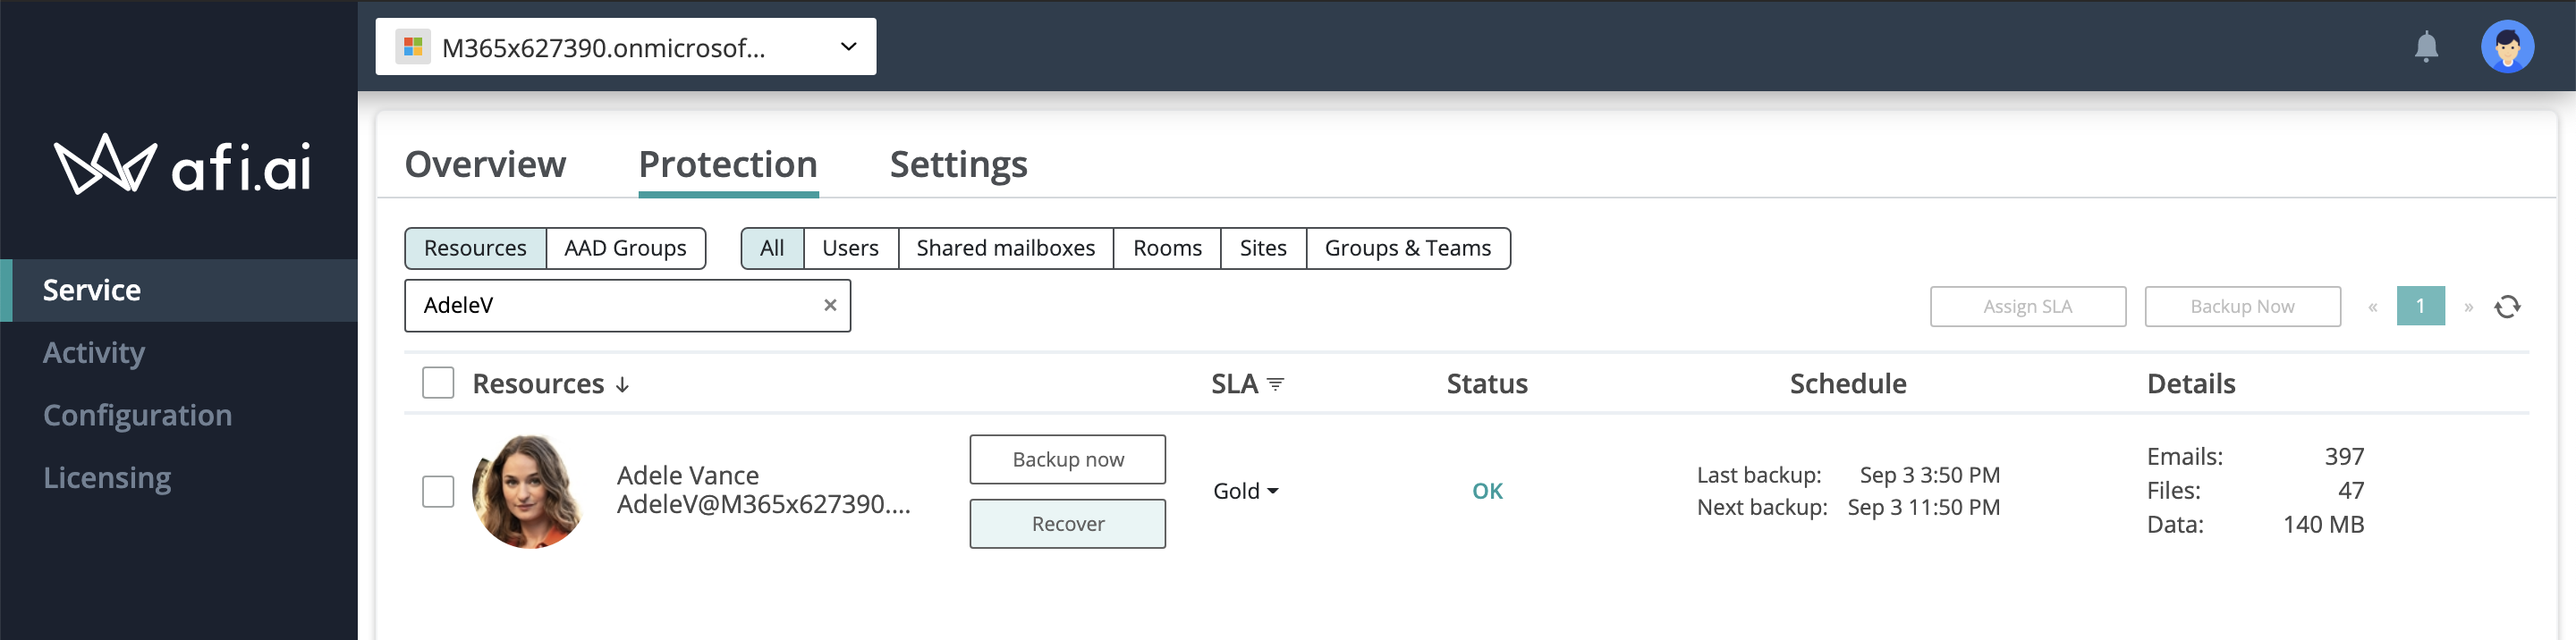Check the Adele Vance row checkbox
Viewport: 2576px width, 640px height.
click(438, 491)
